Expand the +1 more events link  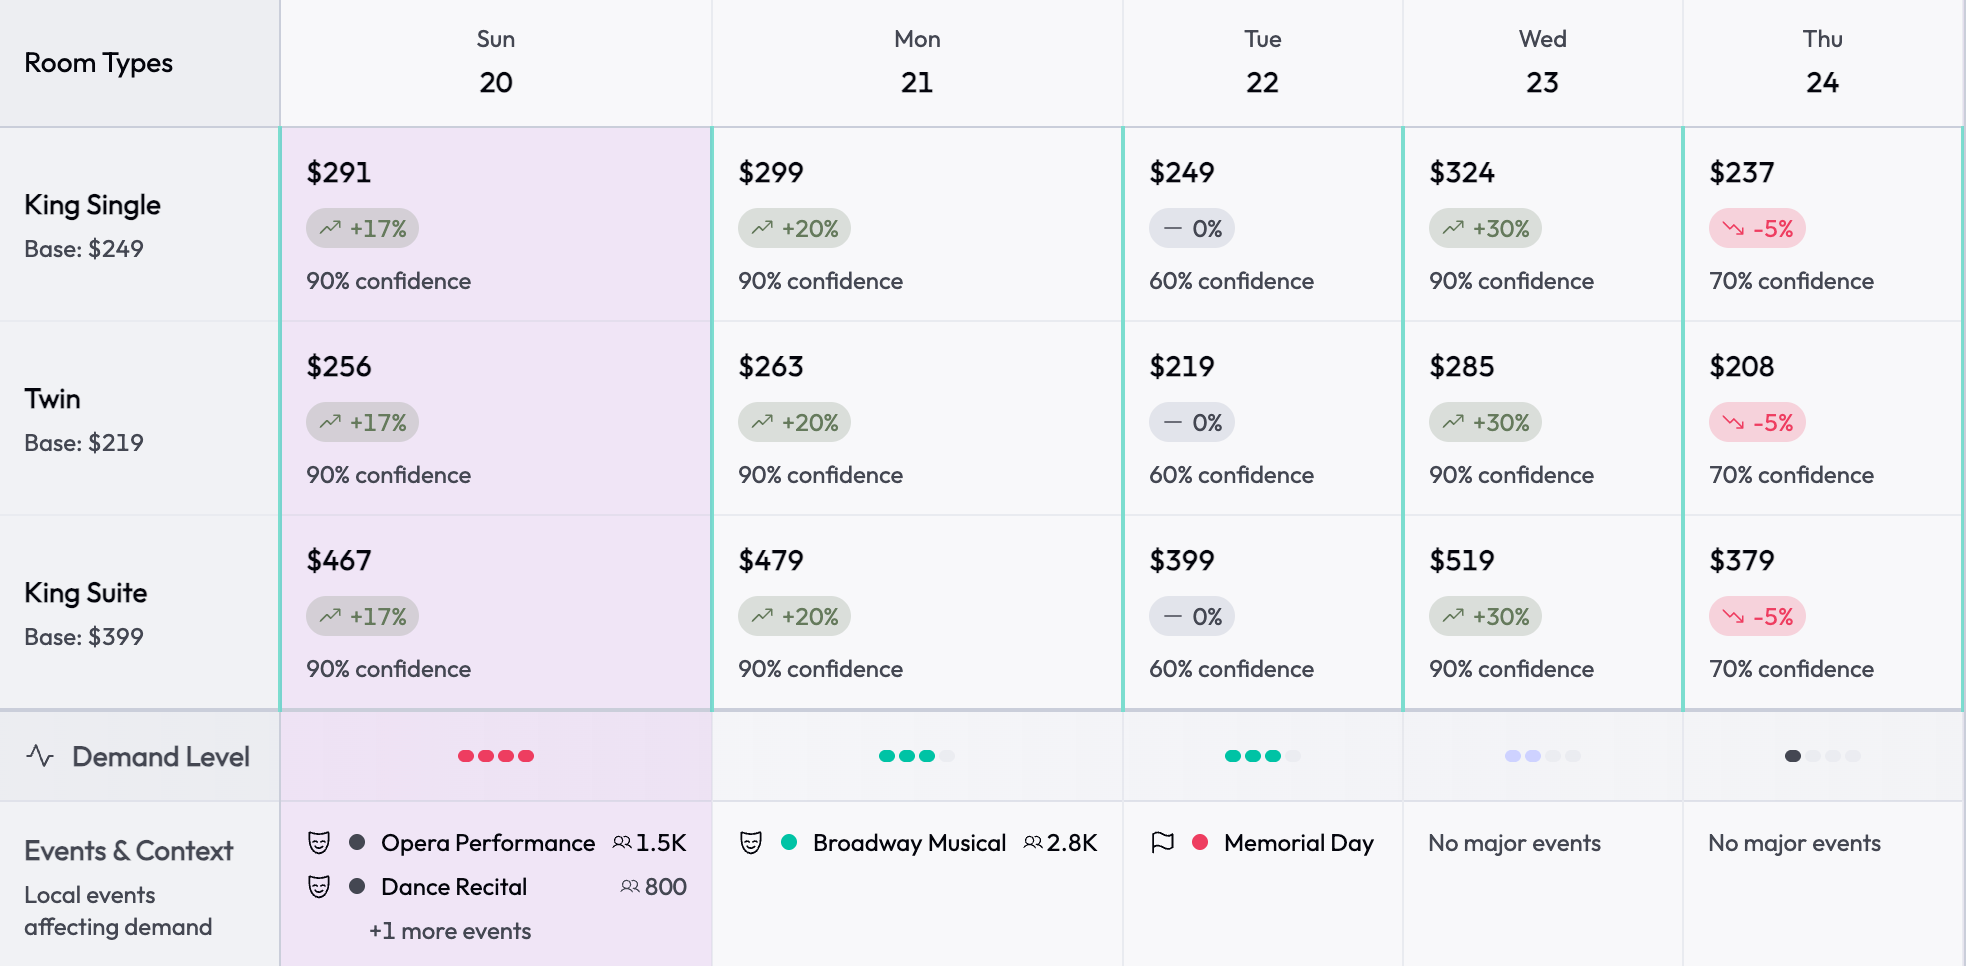pos(450,931)
